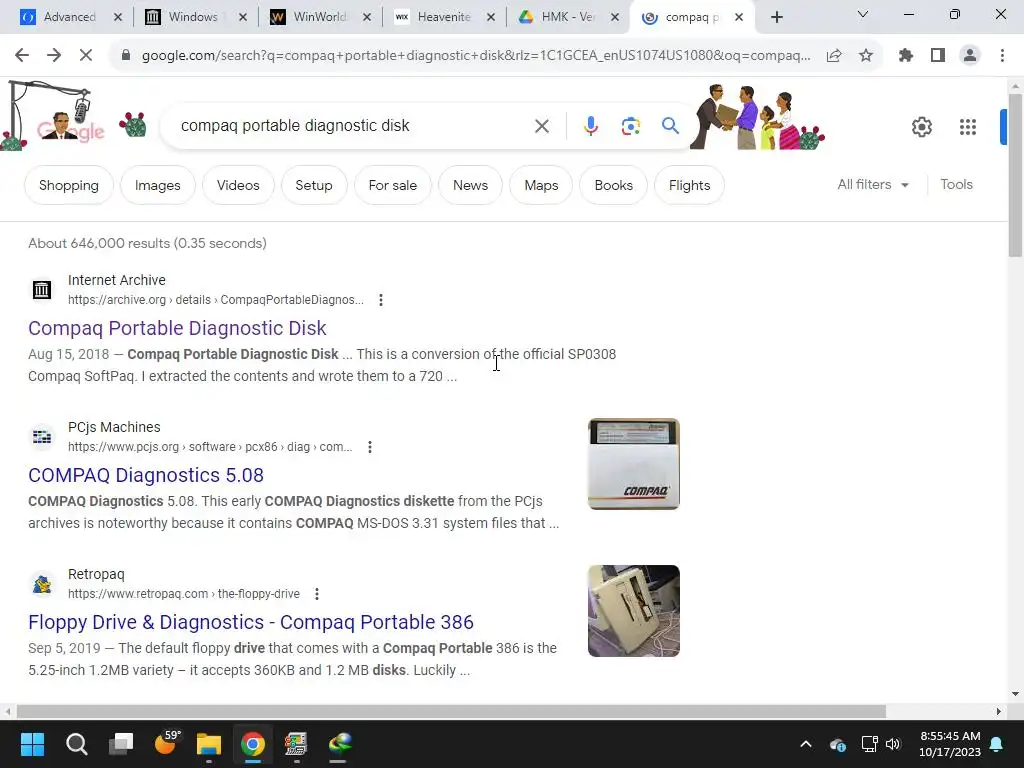Open the Windows Start menu
Image resolution: width=1024 pixels, height=768 pixels.
point(32,743)
